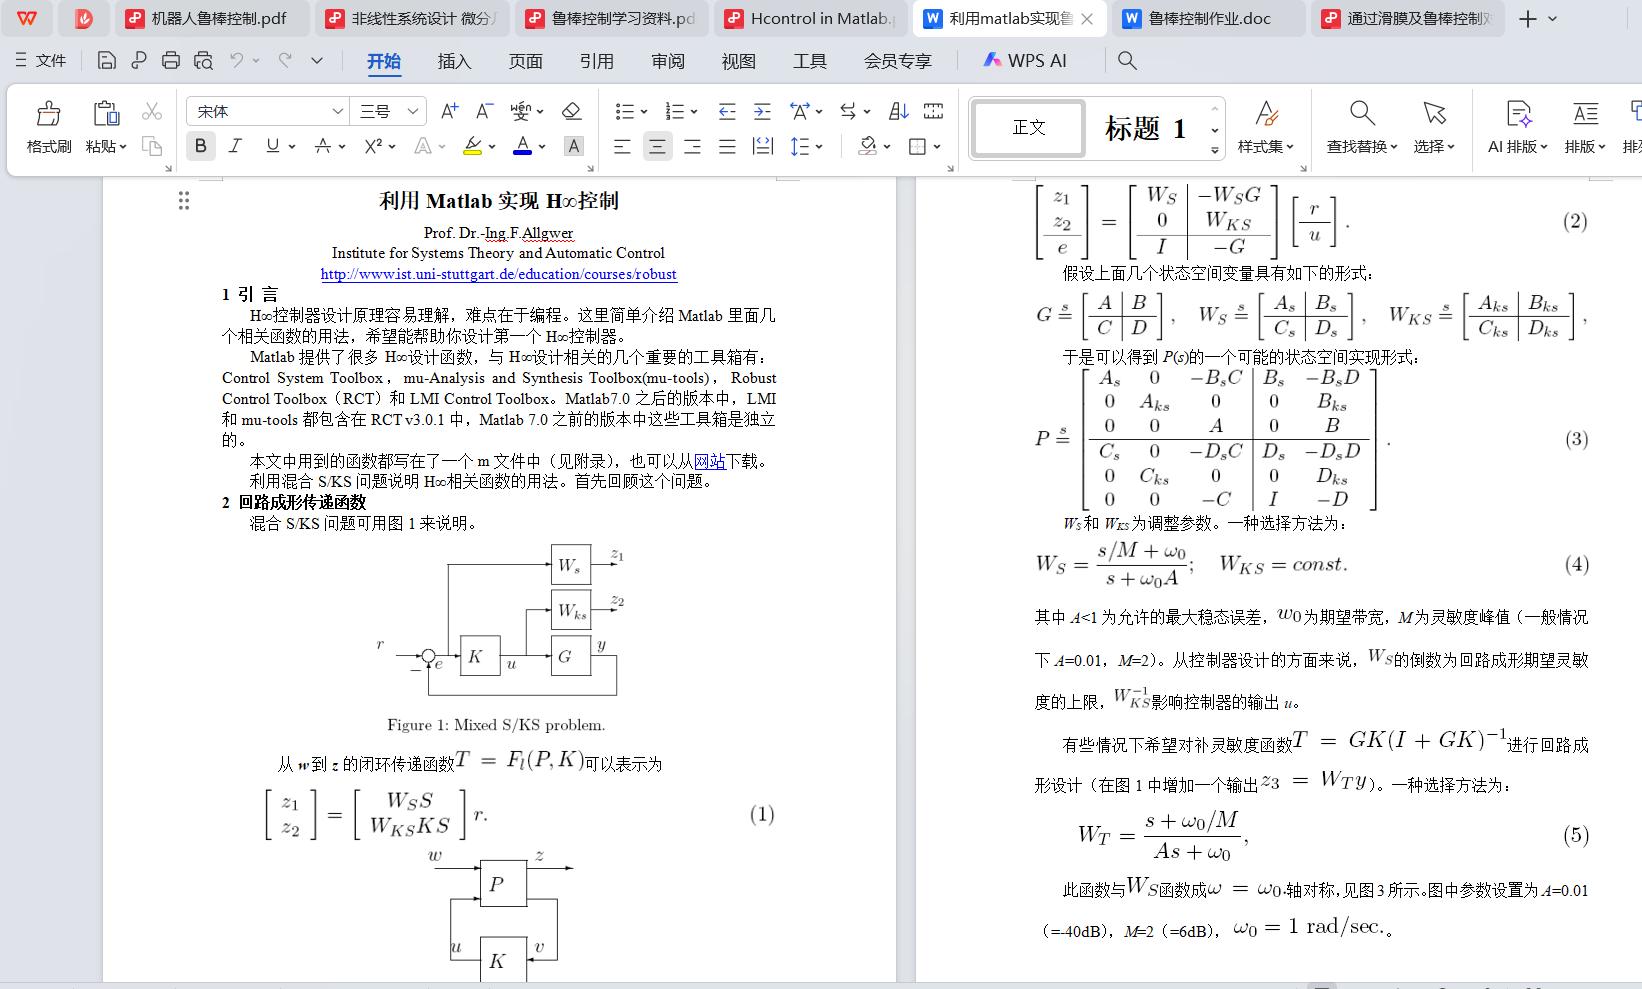Image resolution: width=1642 pixels, height=989 pixels.
Task: Align text left
Action: 622,147
